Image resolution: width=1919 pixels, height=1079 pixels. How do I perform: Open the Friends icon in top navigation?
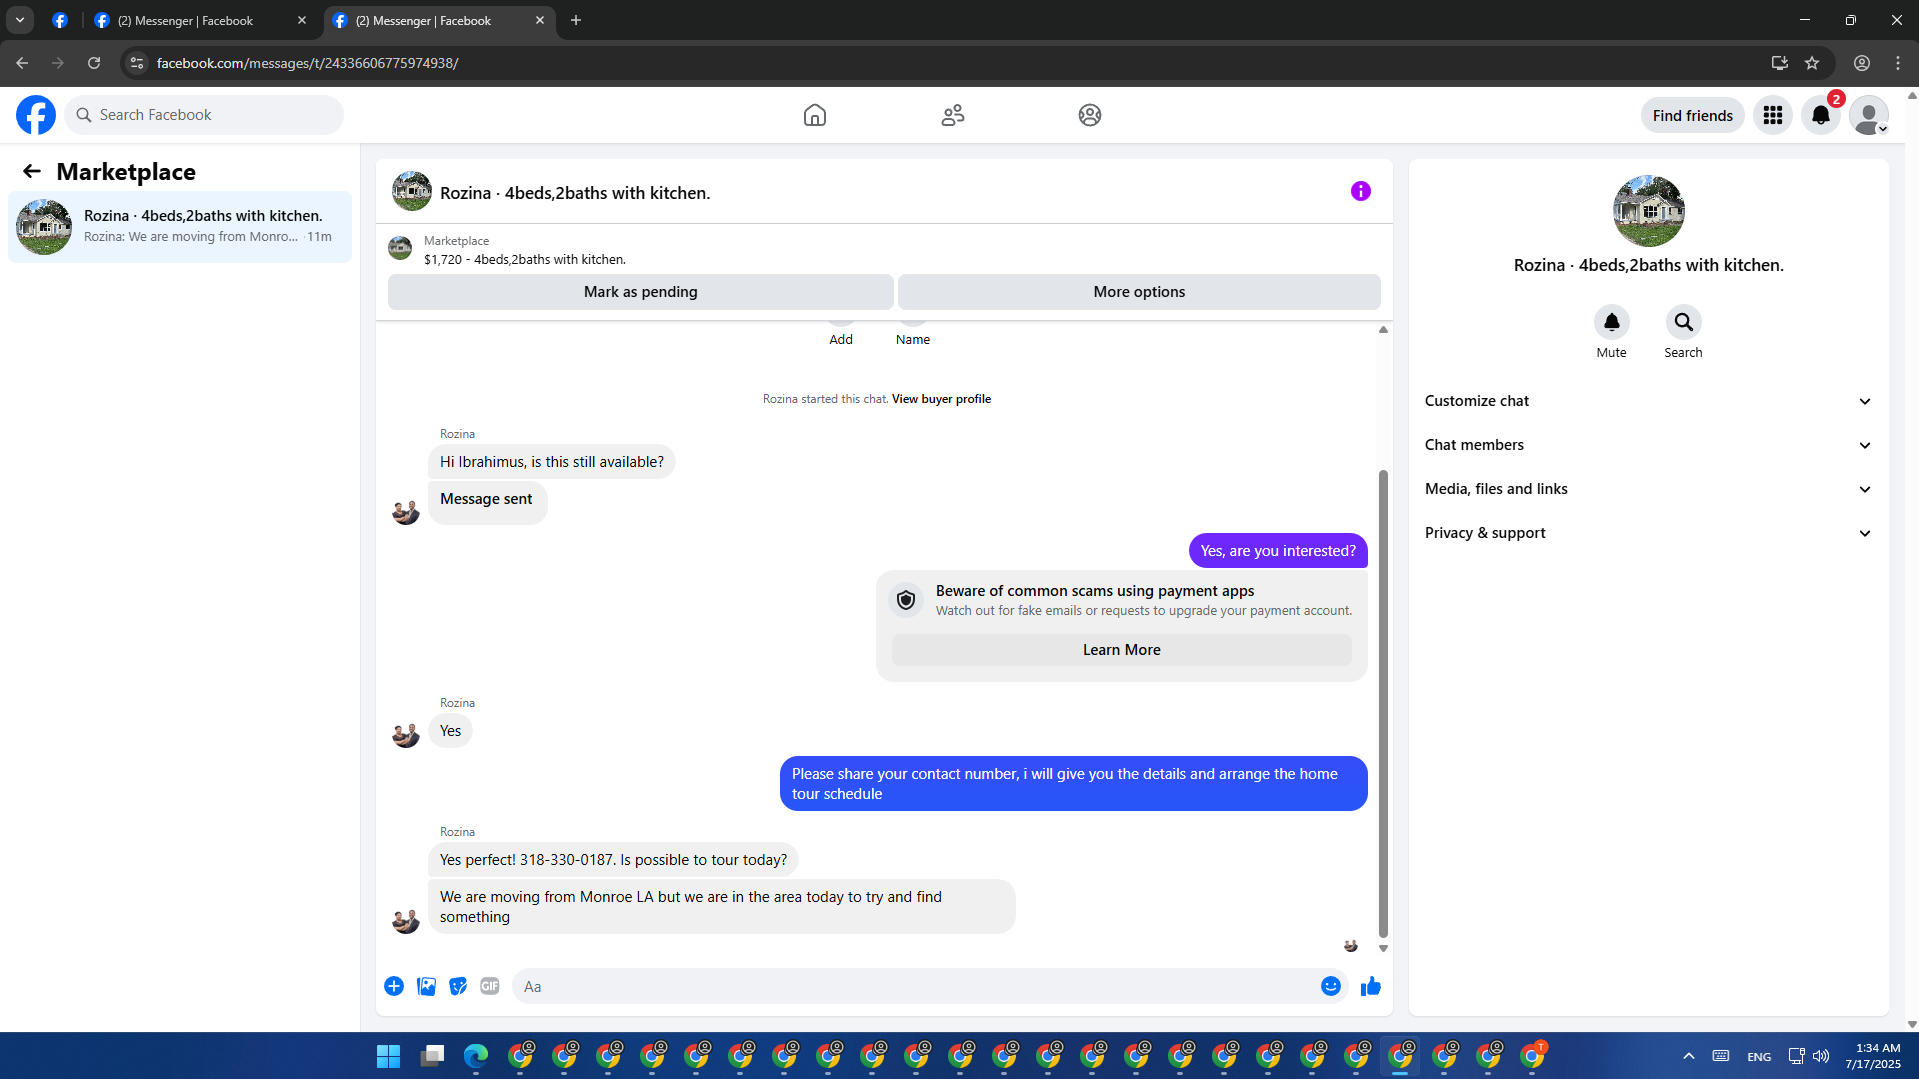click(x=953, y=115)
